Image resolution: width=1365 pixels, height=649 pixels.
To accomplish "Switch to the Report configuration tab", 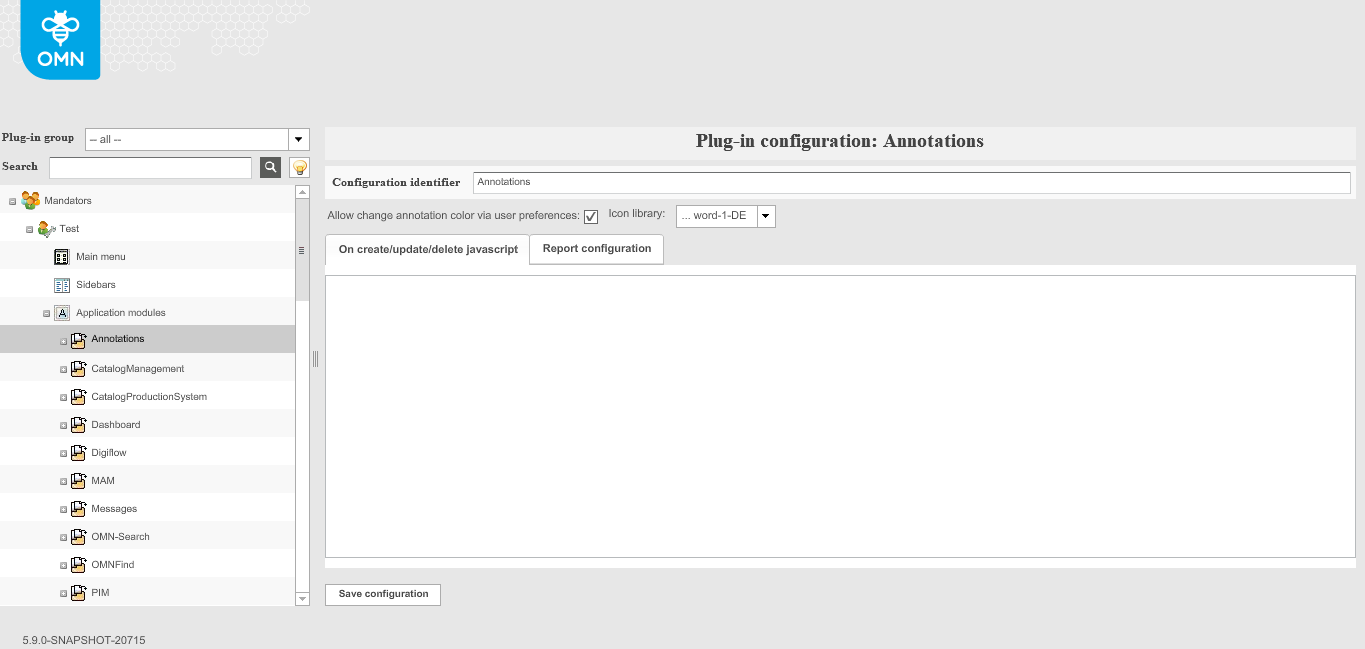I will (596, 249).
